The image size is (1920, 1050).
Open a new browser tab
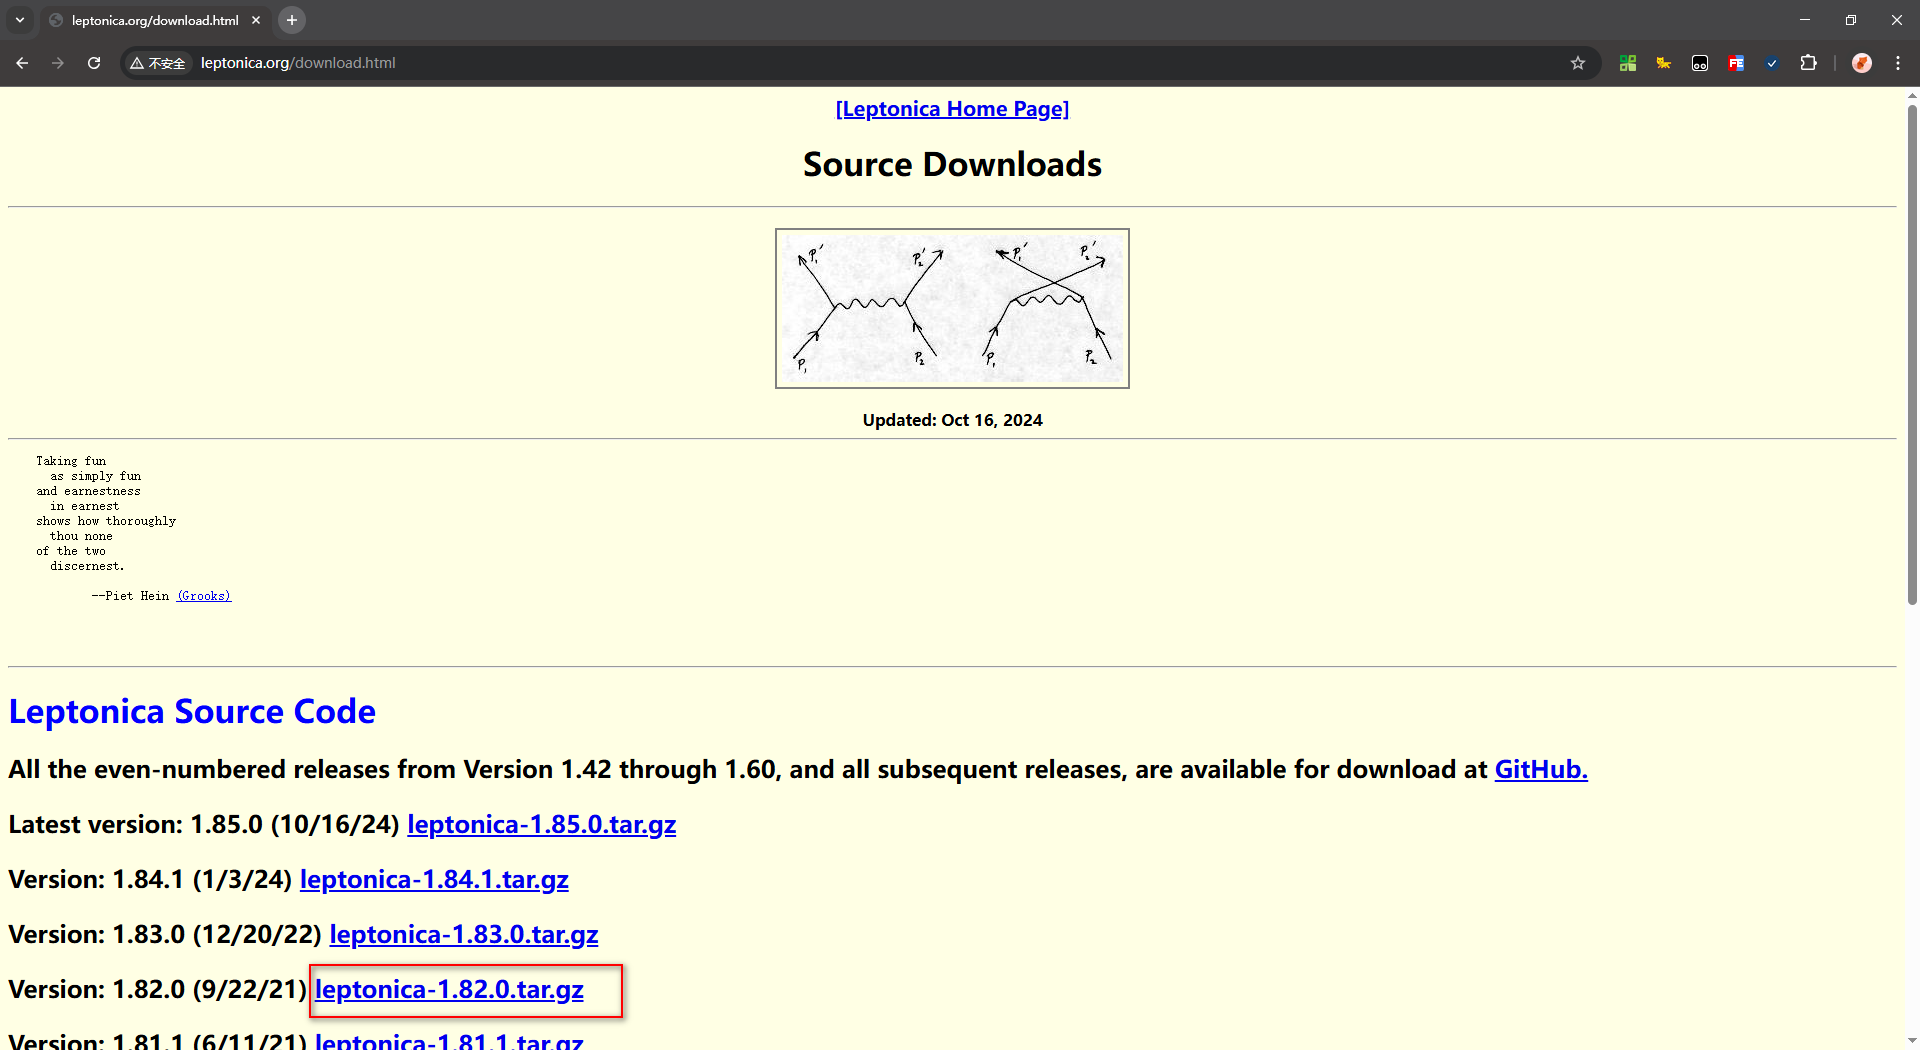pos(292,20)
